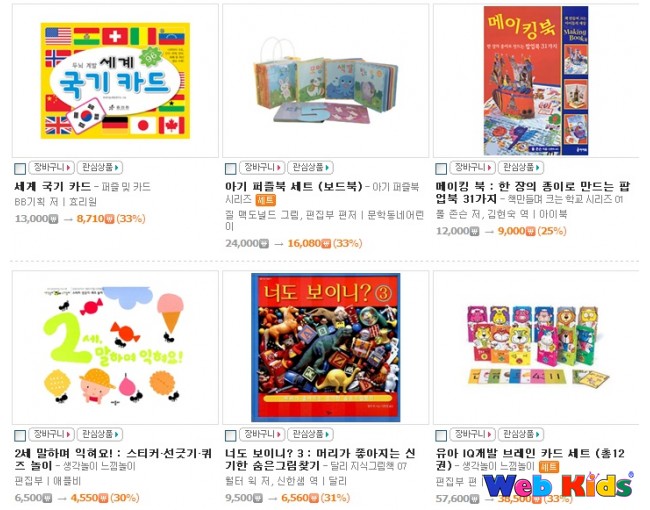Click the 메이킹 북 title link
This screenshot has height=510, width=650.
point(533,193)
